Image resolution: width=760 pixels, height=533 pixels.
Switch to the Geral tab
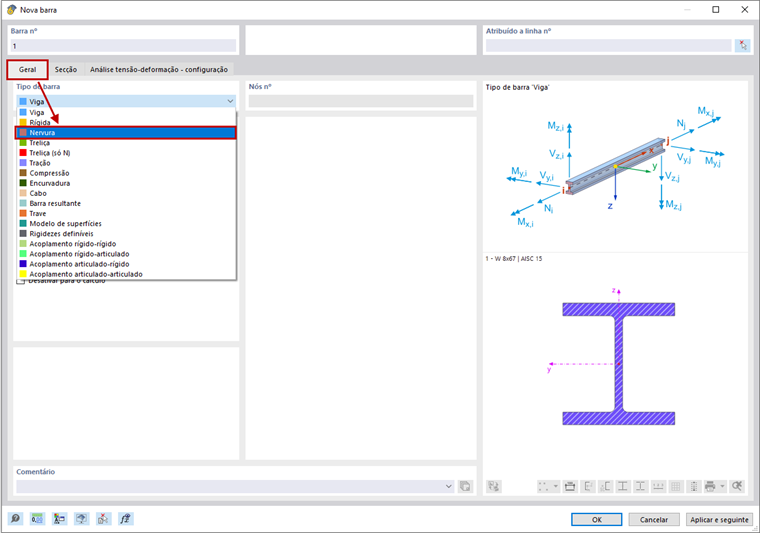[x=28, y=69]
